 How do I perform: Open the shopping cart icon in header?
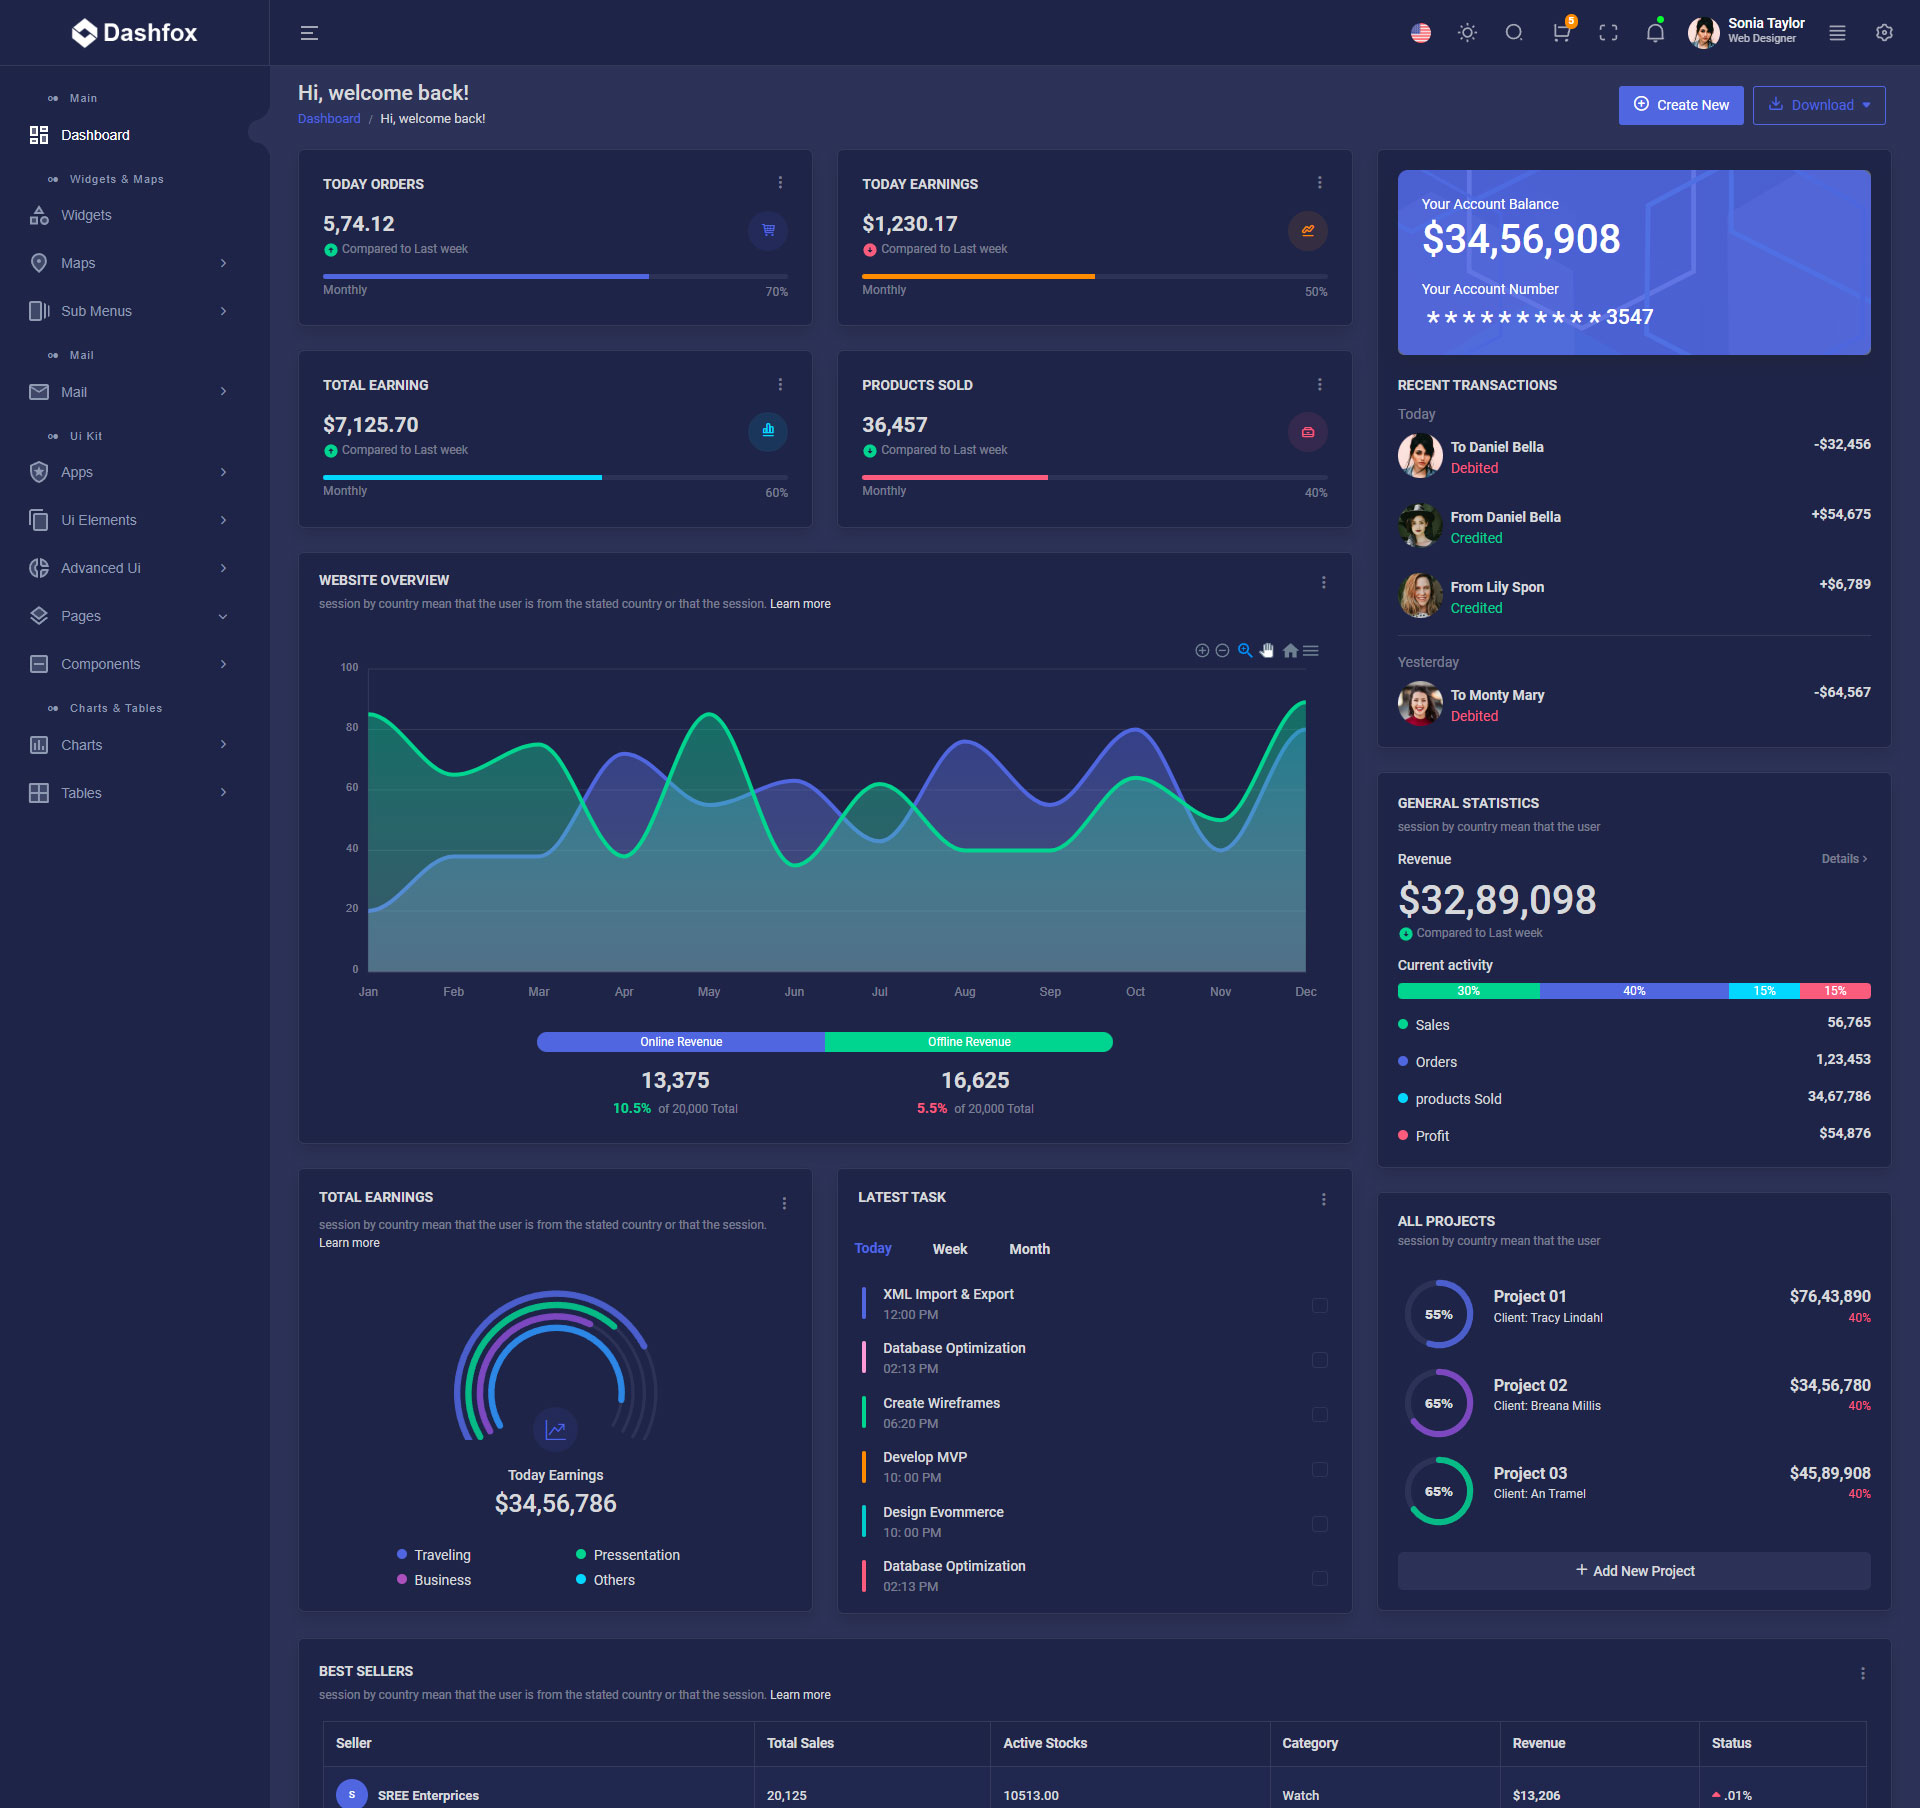coord(1560,33)
